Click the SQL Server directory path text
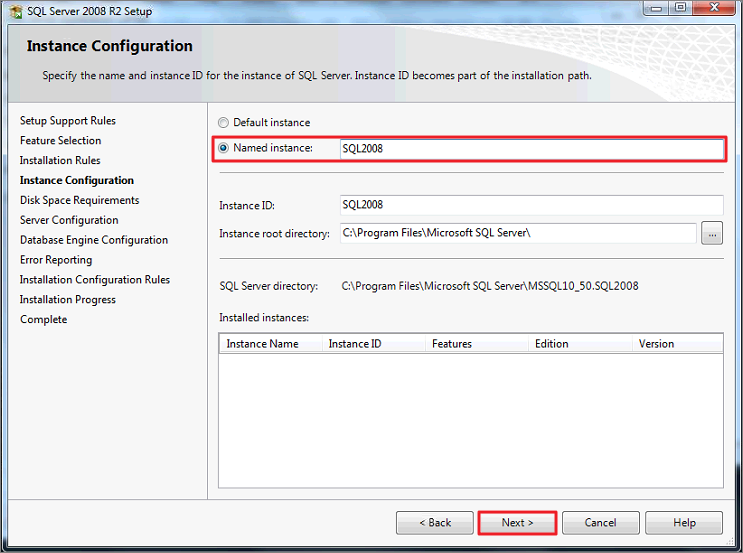This screenshot has width=743, height=553. 490,286
